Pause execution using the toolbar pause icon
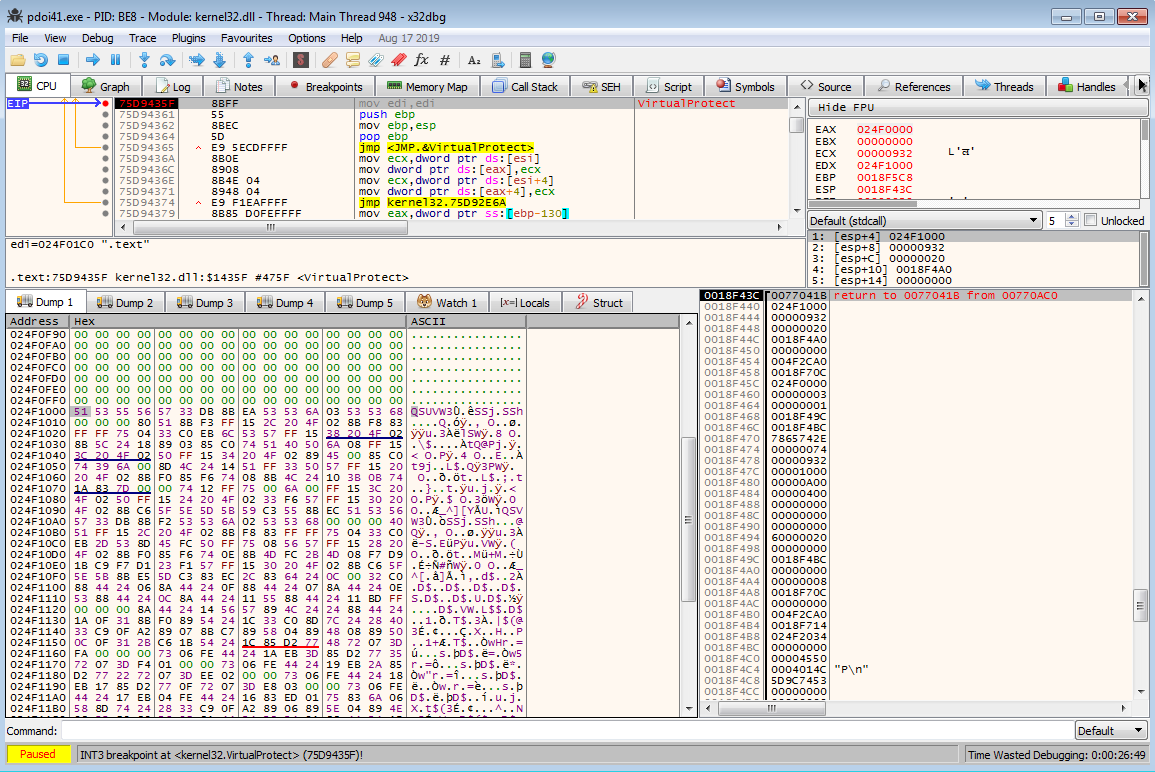Image resolution: width=1155 pixels, height=772 pixels. click(116, 60)
